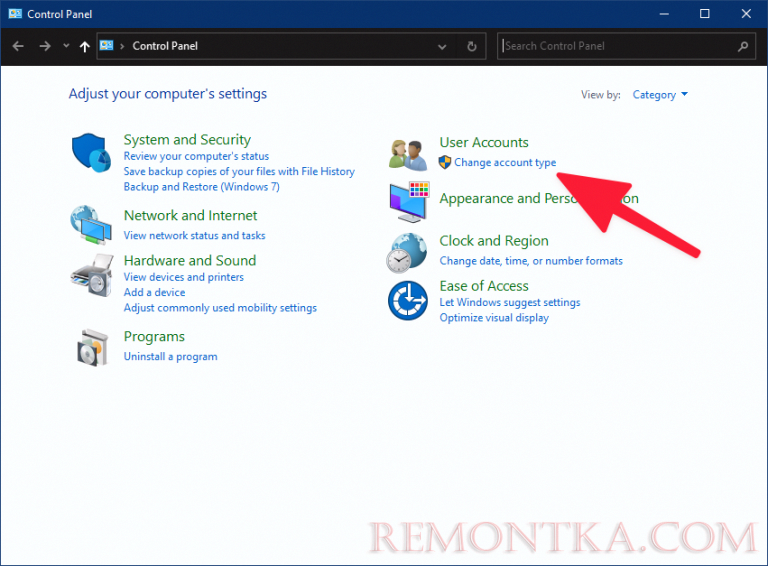Click Let Windows suggest settings link
Viewport: 768px width, 566px height.
pyautogui.click(x=509, y=302)
